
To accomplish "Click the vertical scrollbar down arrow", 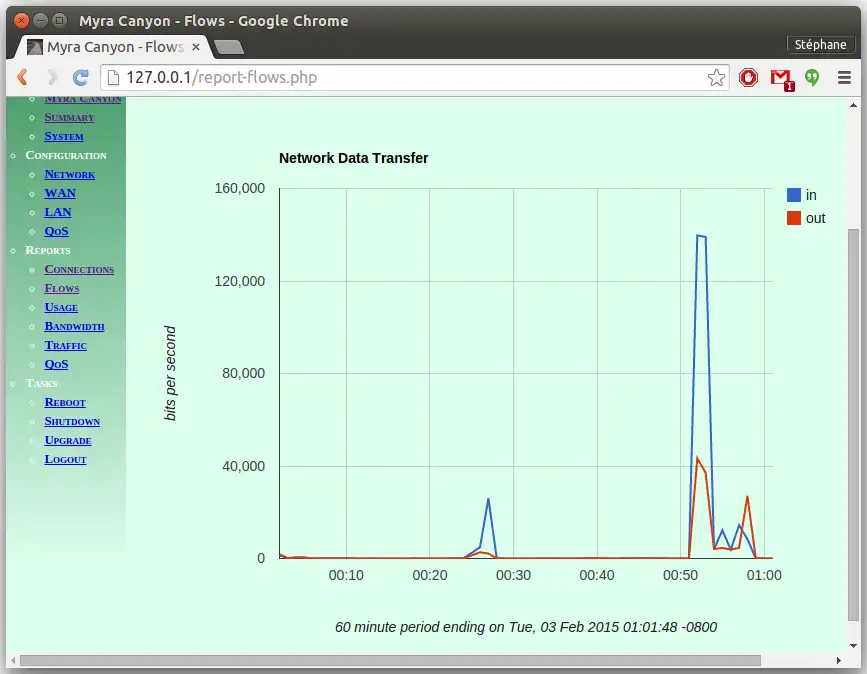I will pyautogui.click(x=853, y=646).
